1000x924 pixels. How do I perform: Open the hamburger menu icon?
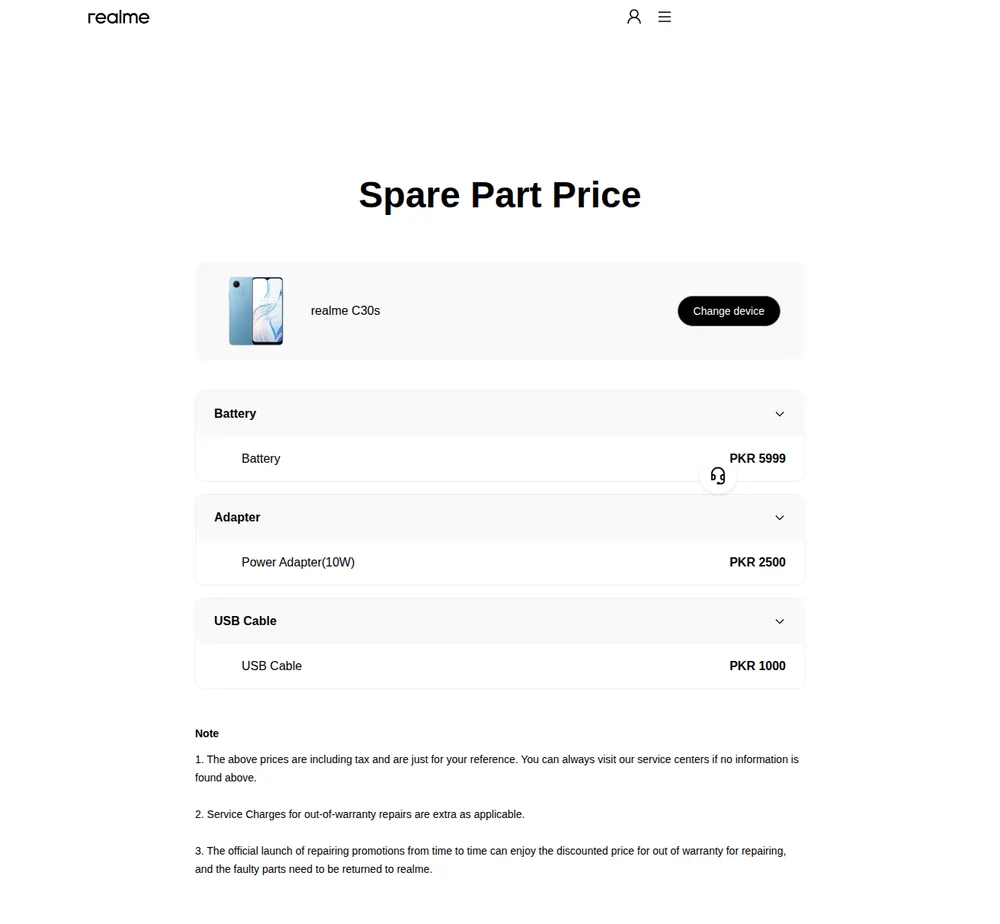pyautogui.click(x=665, y=17)
